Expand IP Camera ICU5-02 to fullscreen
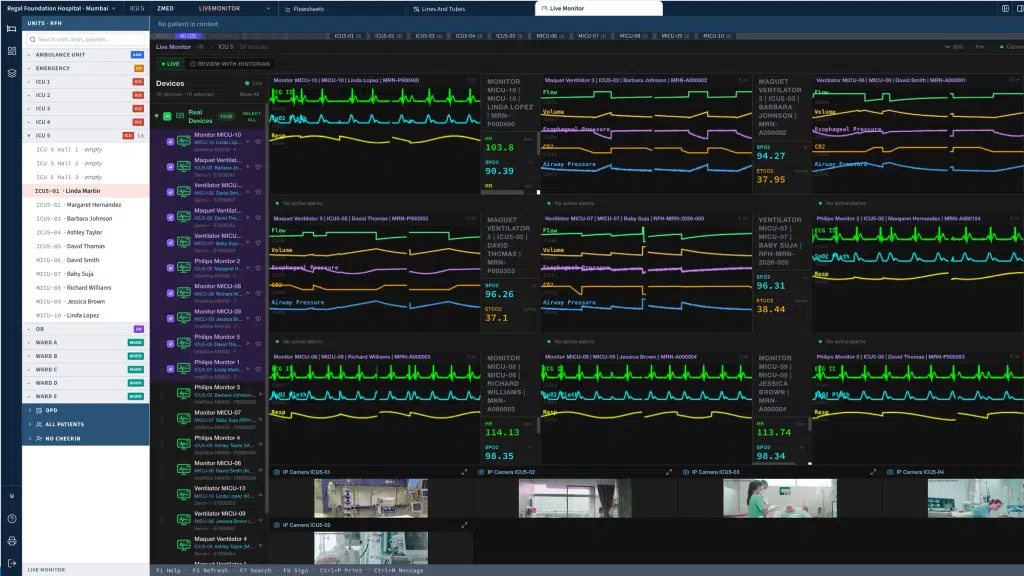The width and height of the screenshot is (1024, 576). tap(669, 472)
